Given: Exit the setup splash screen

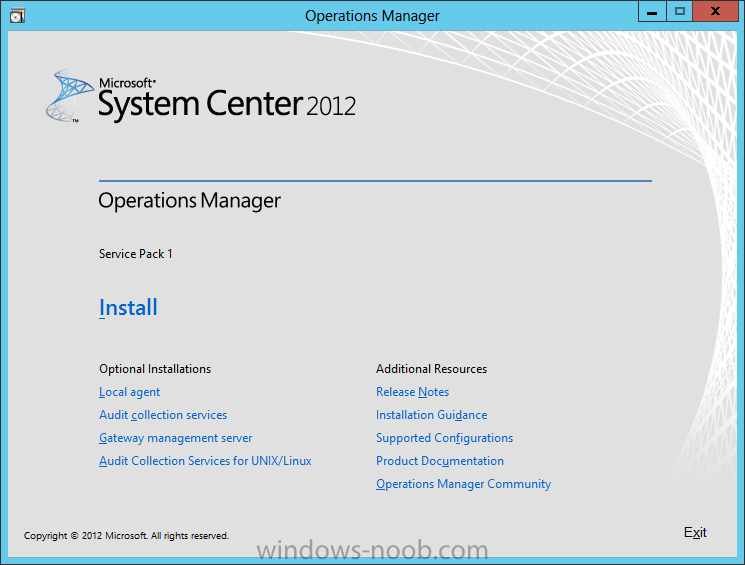Looking at the screenshot, I should pos(695,532).
